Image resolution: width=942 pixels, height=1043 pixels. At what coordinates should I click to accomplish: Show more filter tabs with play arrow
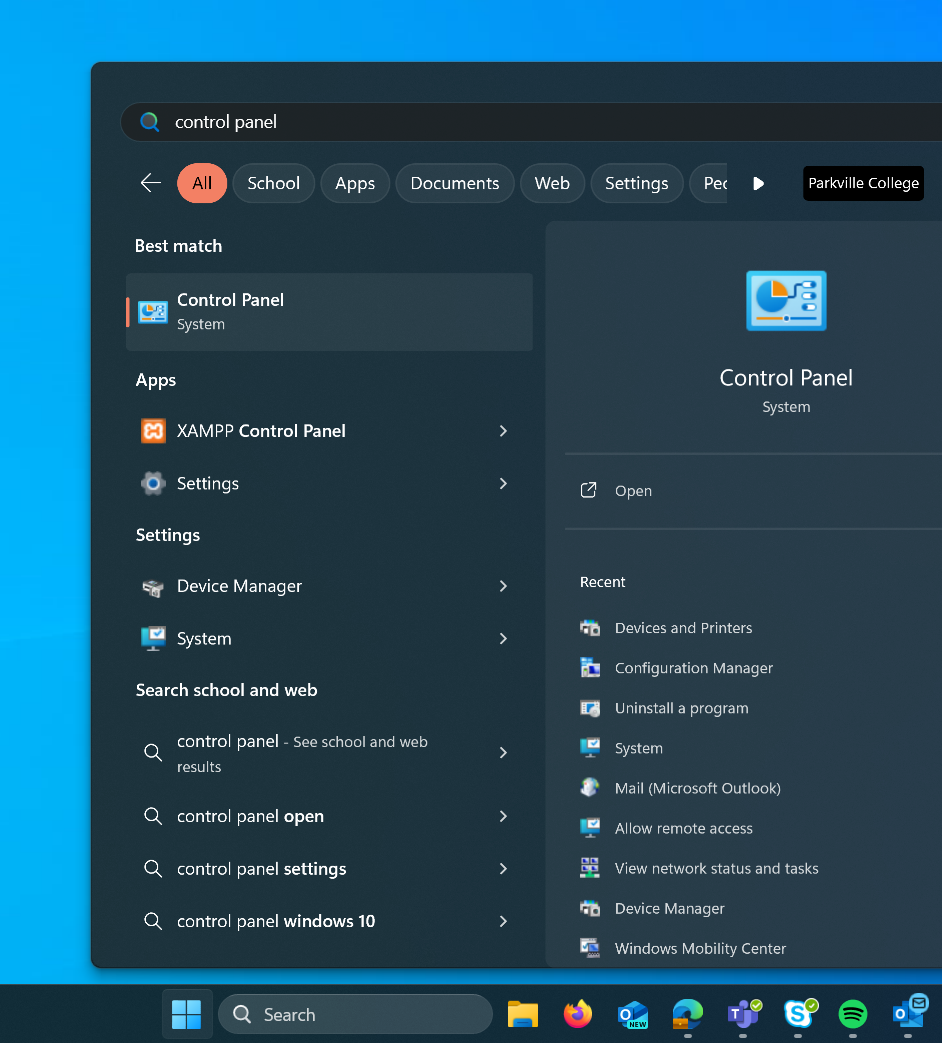click(x=758, y=184)
